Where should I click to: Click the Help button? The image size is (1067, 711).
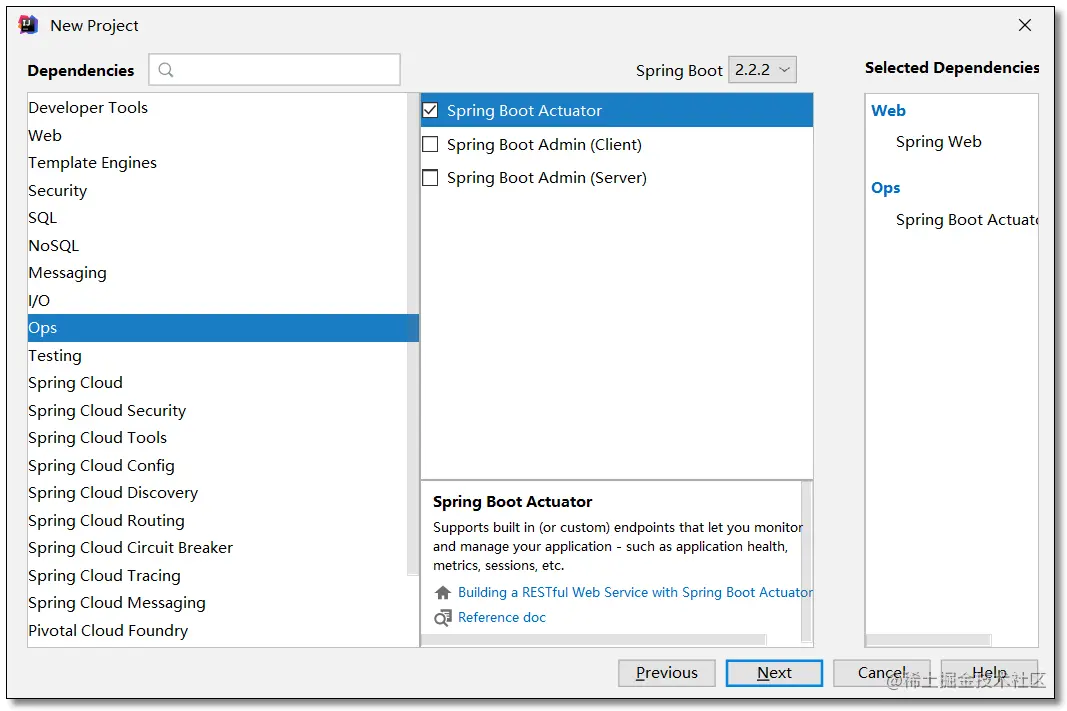click(989, 673)
